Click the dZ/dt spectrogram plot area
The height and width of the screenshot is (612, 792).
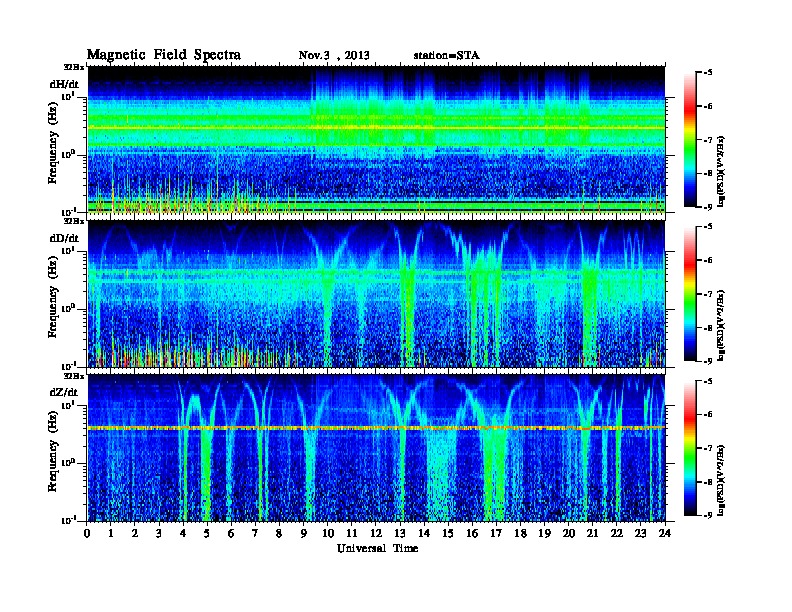[376, 448]
